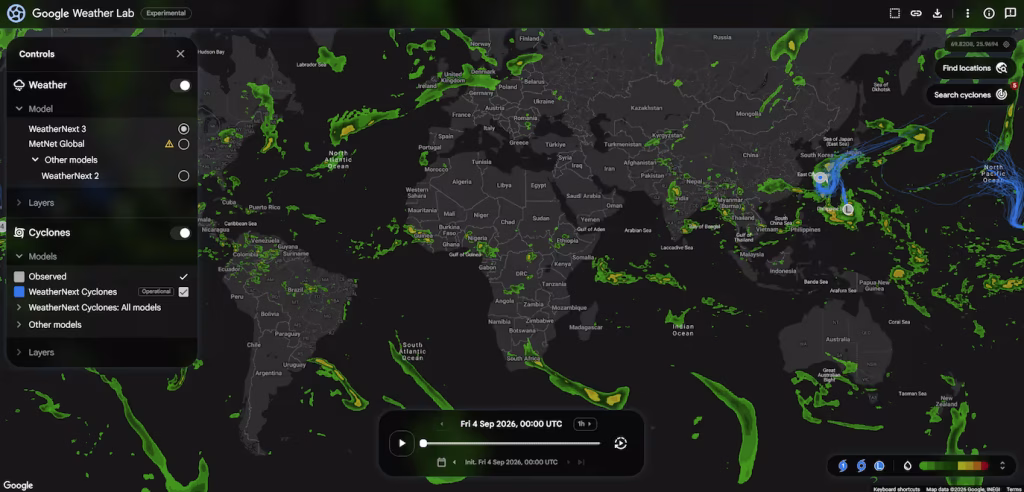Click the red 5 badge on Search cyclones
The height and width of the screenshot is (492, 1024).
tap(1014, 86)
